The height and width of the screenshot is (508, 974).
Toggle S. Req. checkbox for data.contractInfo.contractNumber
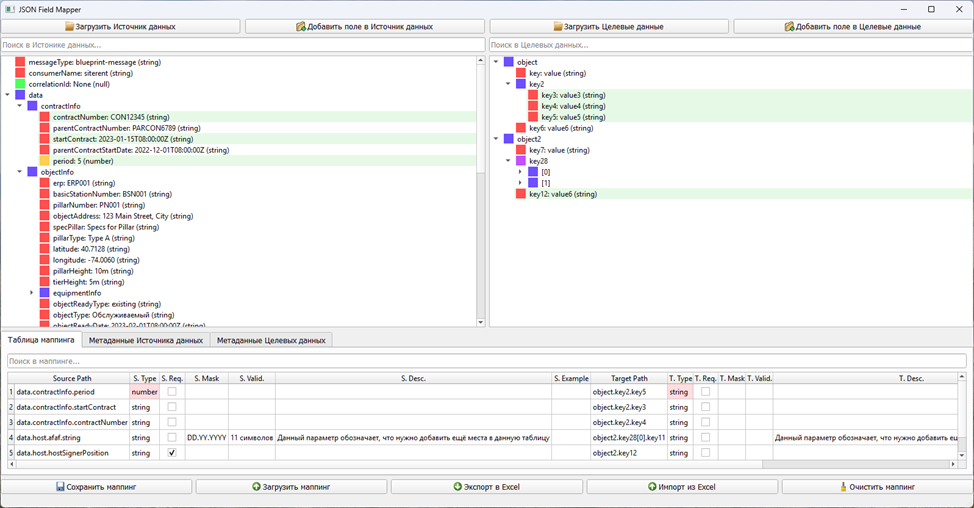coord(172,422)
